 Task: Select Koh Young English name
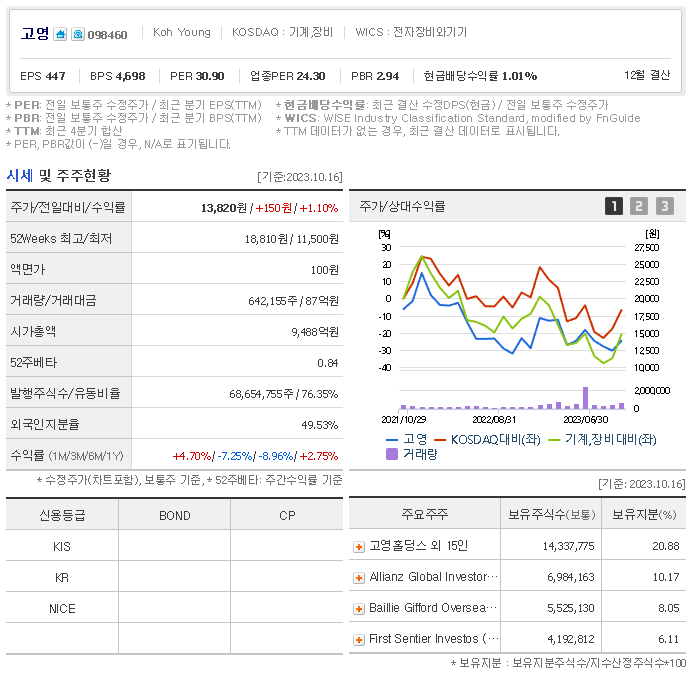182,32
